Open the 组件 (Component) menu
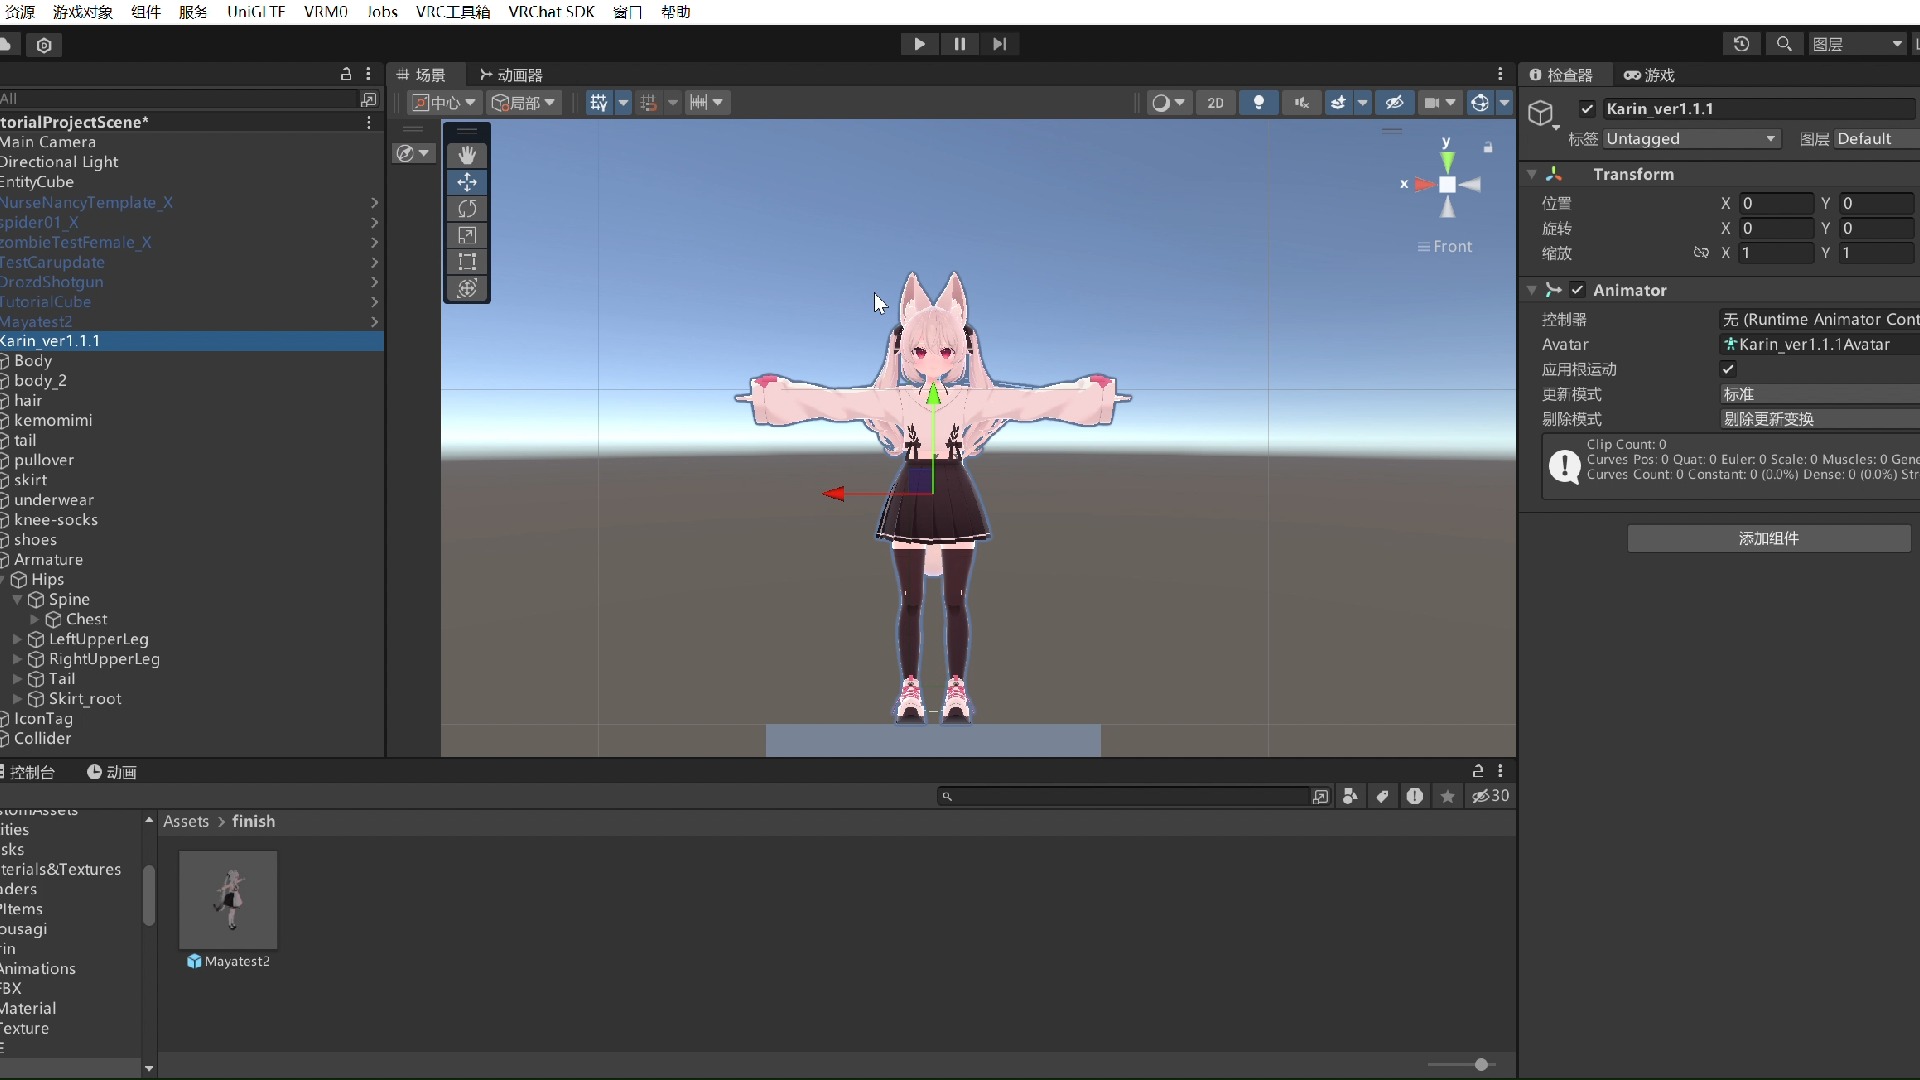This screenshot has height=1080, width=1920. coord(146,12)
